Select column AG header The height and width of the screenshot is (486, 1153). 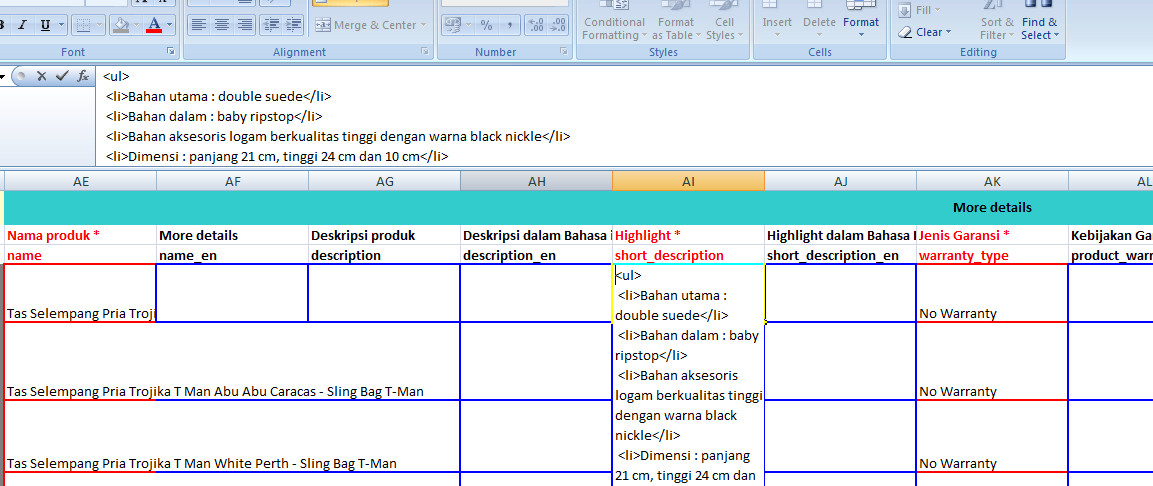pos(385,182)
